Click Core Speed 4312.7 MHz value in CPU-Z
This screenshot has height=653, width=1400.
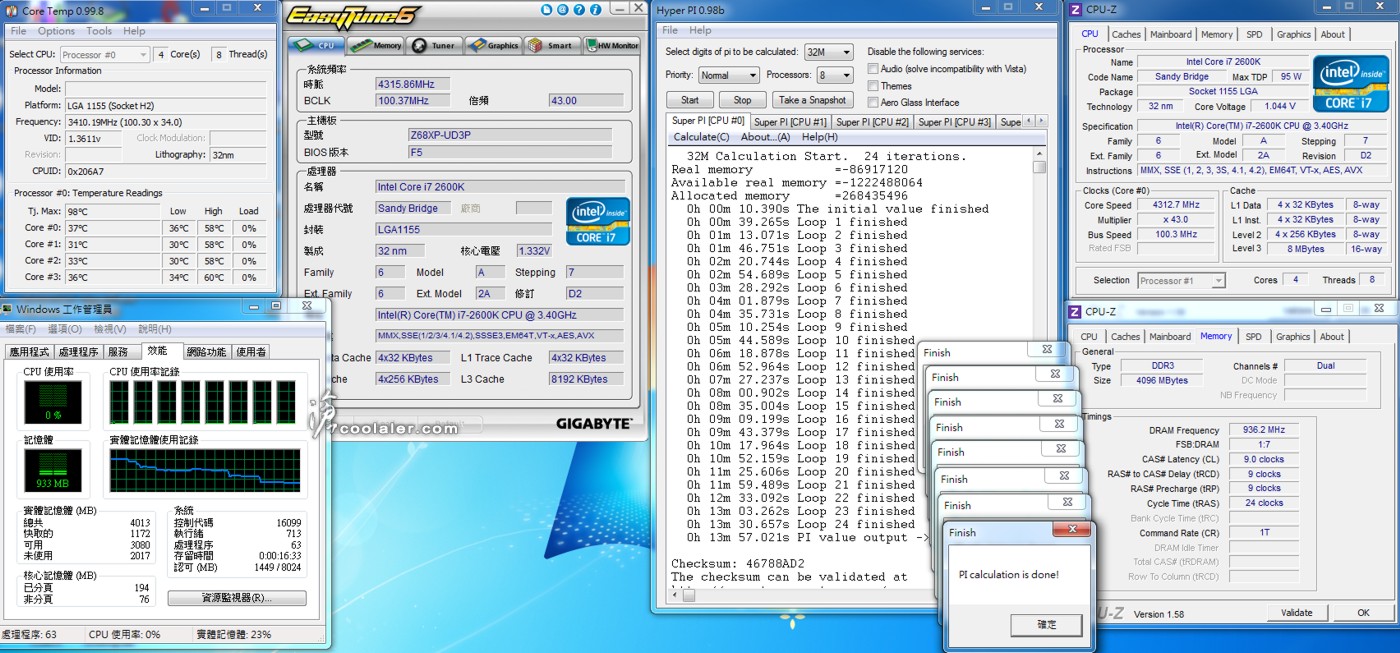(x=1178, y=205)
